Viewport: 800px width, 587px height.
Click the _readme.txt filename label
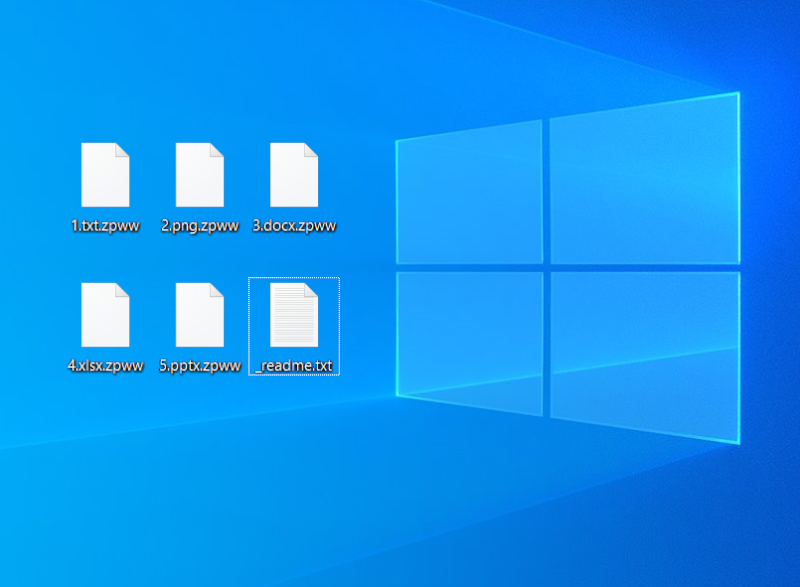pos(294,366)
